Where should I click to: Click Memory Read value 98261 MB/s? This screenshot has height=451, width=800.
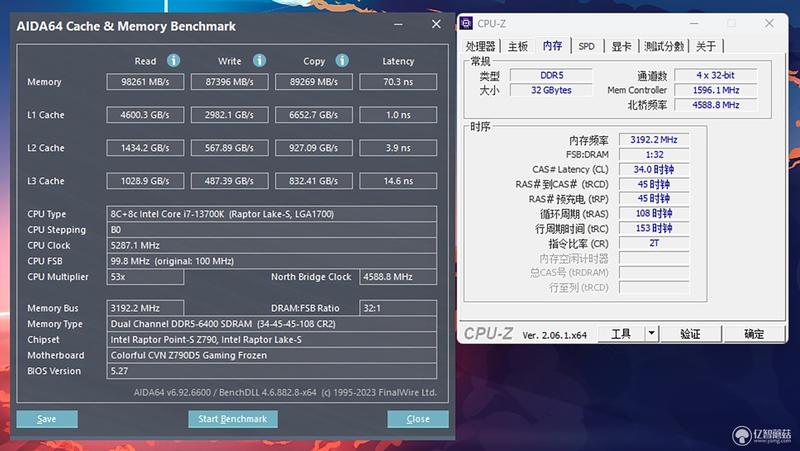coord(145,82)
